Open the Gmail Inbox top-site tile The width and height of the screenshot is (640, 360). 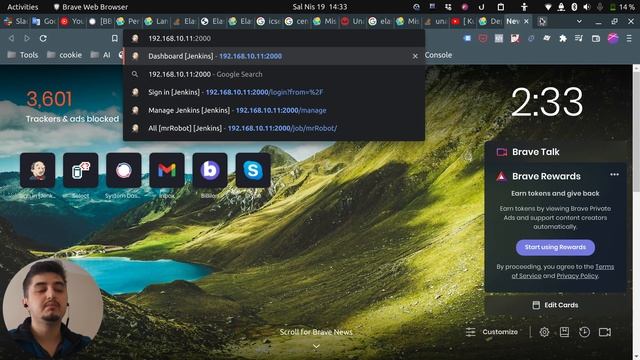coord(167,170)
